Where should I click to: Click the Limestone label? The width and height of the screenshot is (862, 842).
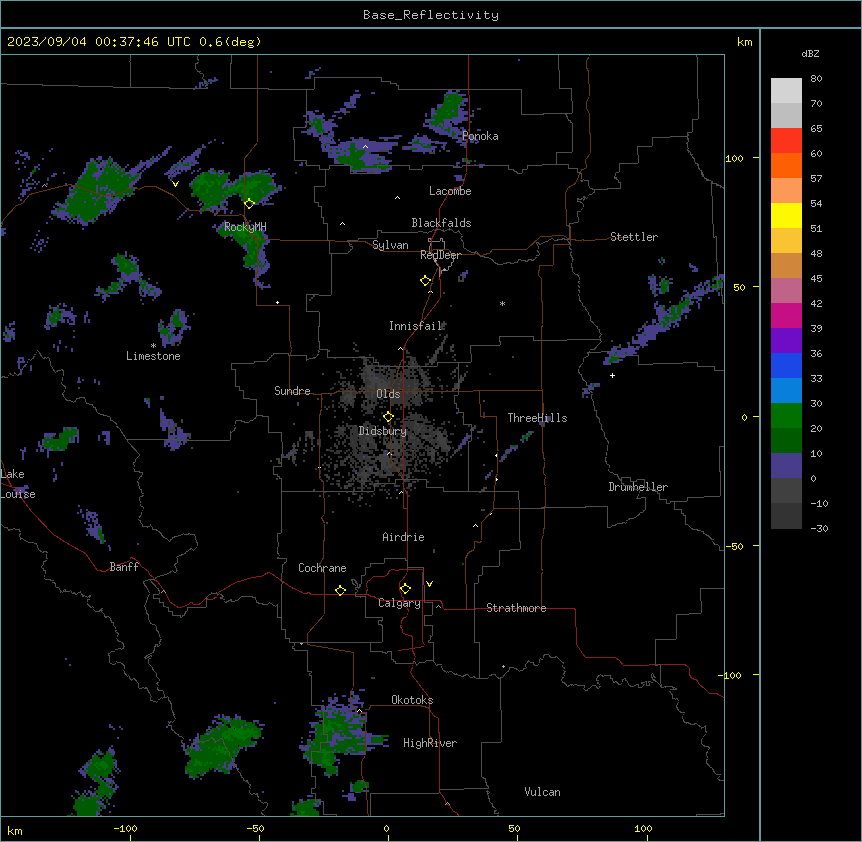tap(153, 356)
